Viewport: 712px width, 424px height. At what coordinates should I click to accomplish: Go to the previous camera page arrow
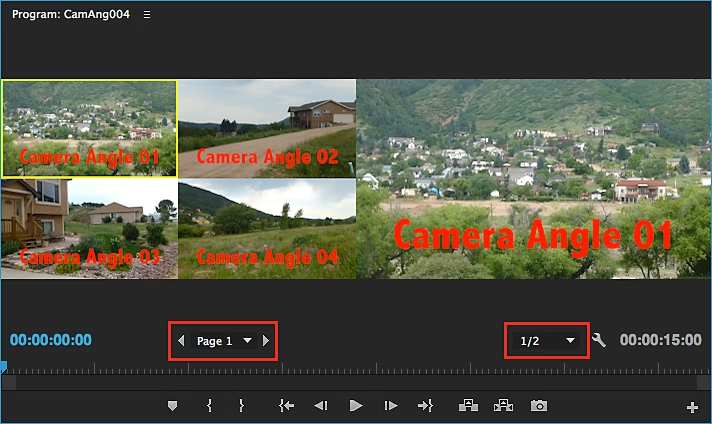point(181,341)
